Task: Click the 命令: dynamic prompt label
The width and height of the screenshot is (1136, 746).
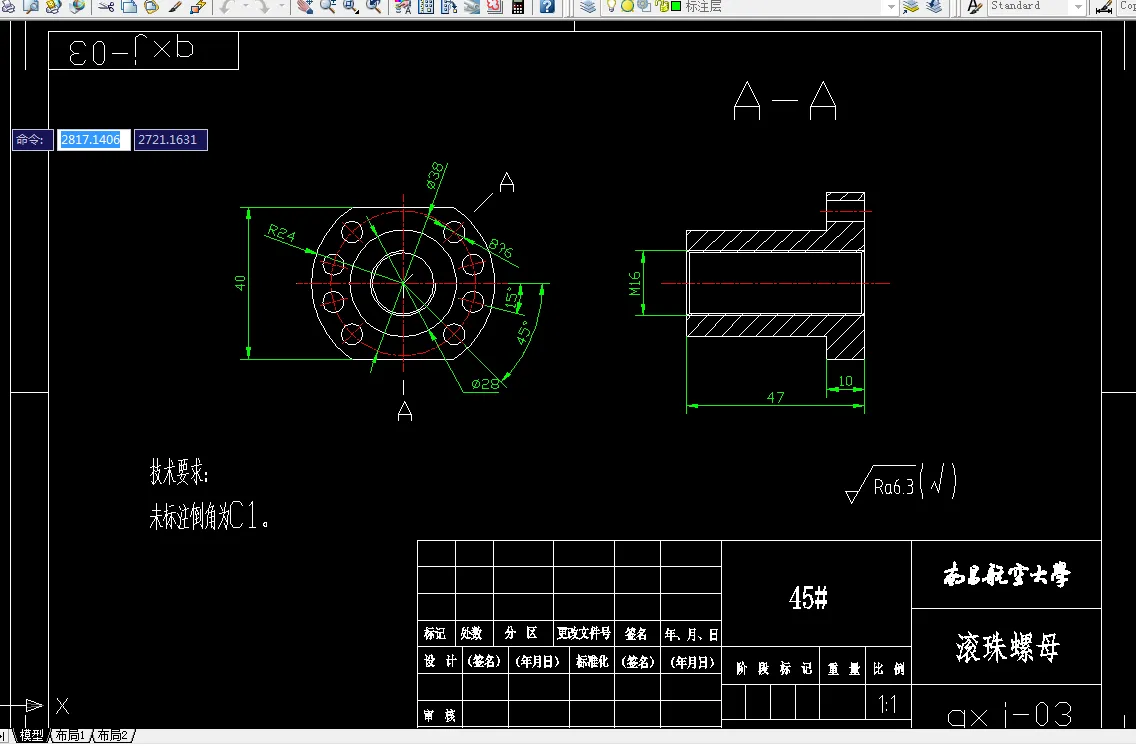Action: tap(33, 140)
